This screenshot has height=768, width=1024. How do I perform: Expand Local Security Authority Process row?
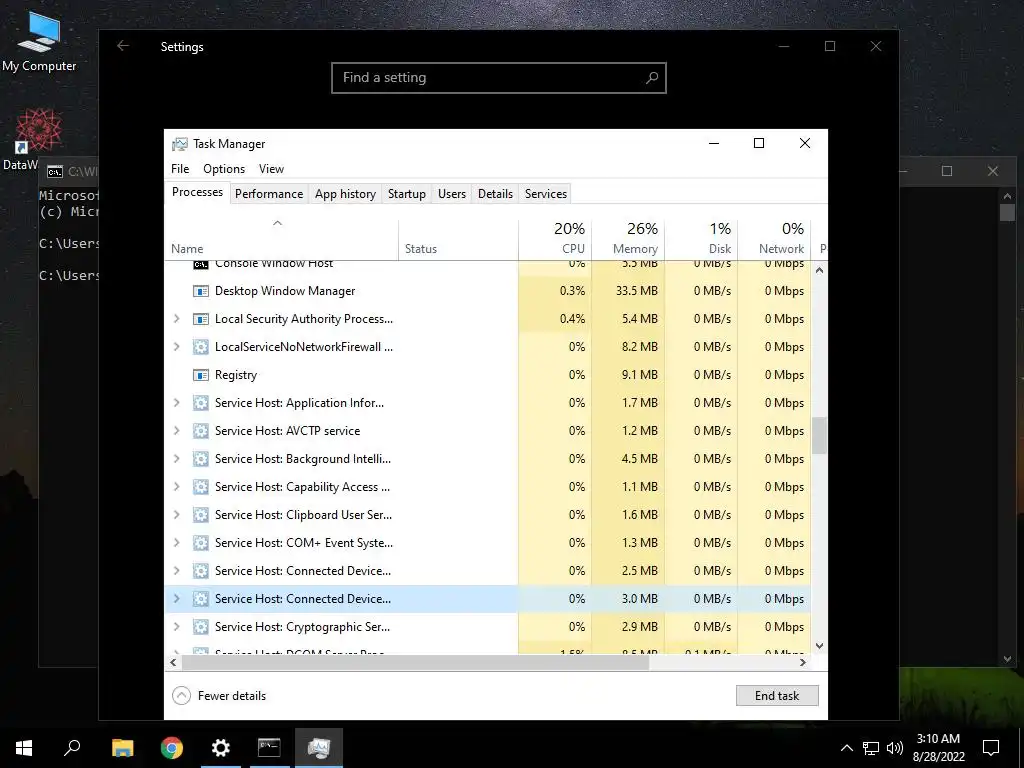(x=176, y=319)
